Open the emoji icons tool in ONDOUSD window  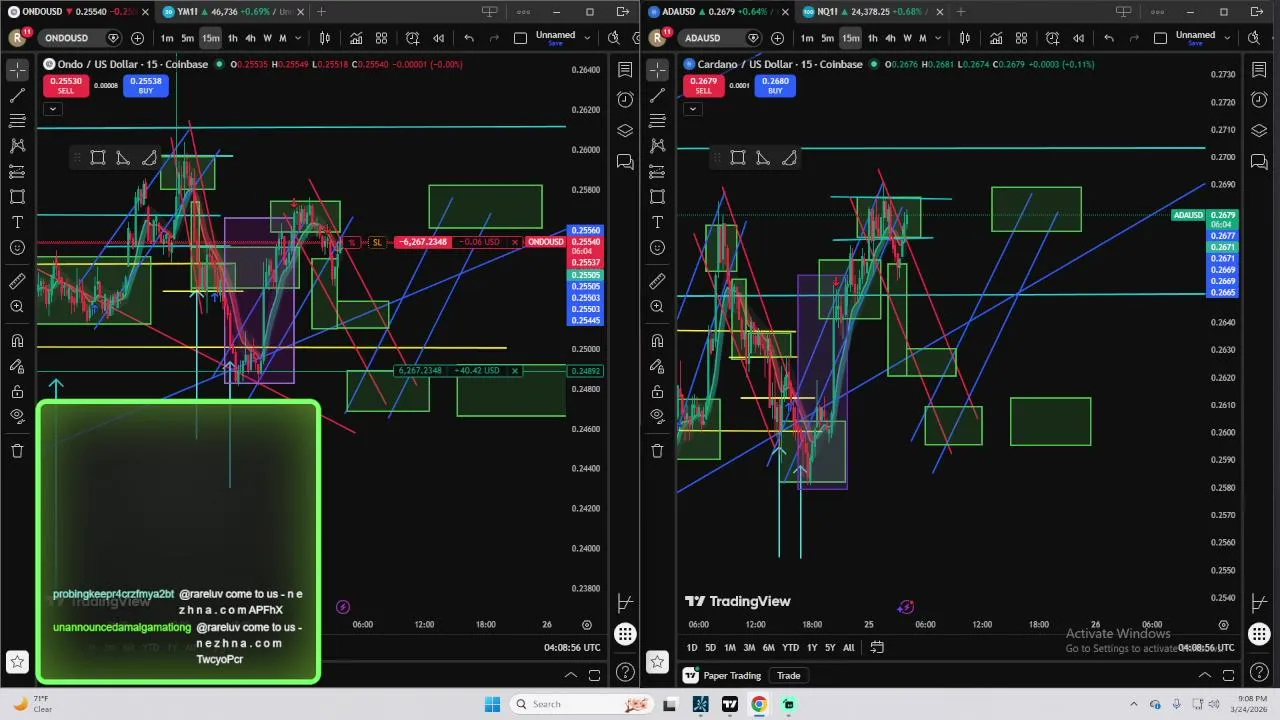click(x=17, y=247)
